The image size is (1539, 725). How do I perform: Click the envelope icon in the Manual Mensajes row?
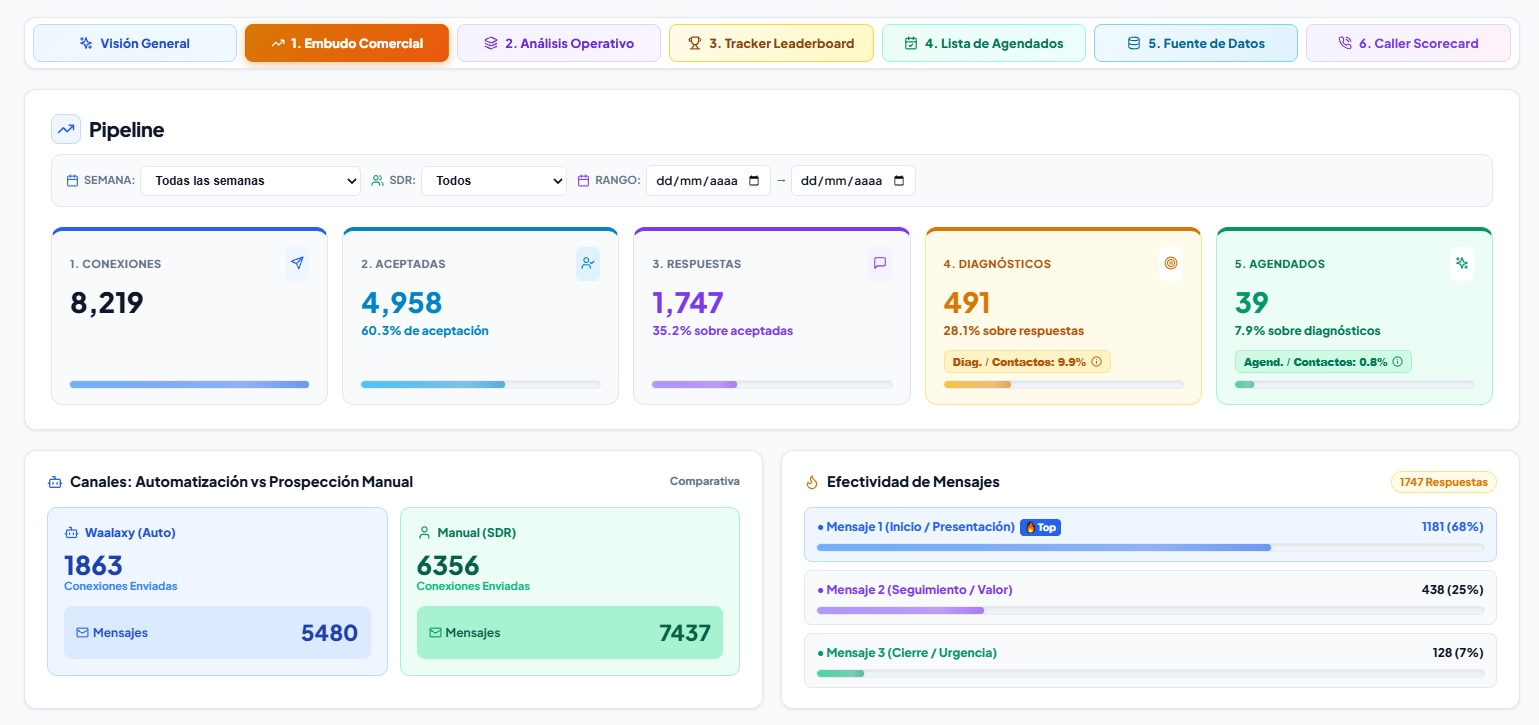(435, 633)
